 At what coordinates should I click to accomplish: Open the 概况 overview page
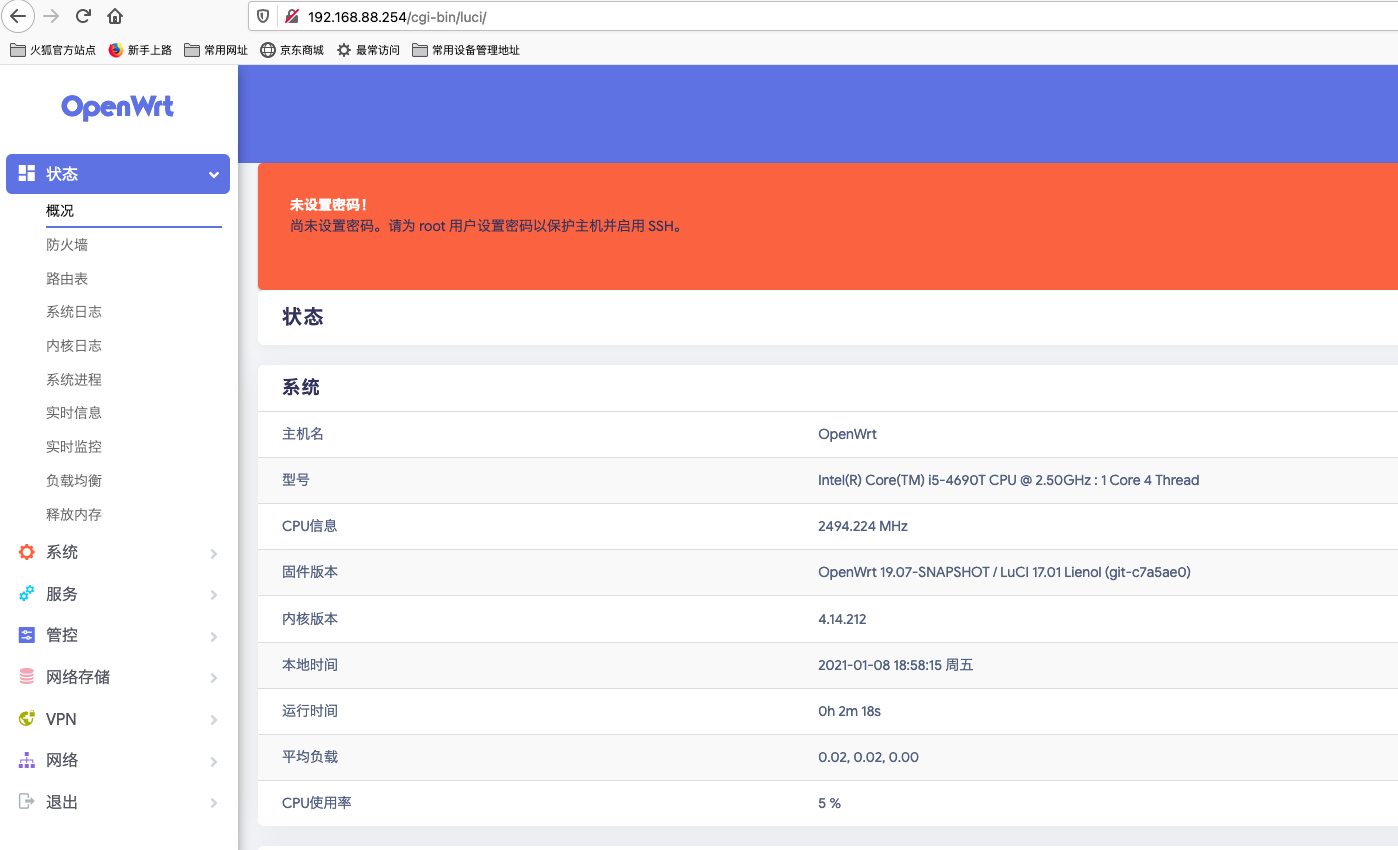coord(60,211)
